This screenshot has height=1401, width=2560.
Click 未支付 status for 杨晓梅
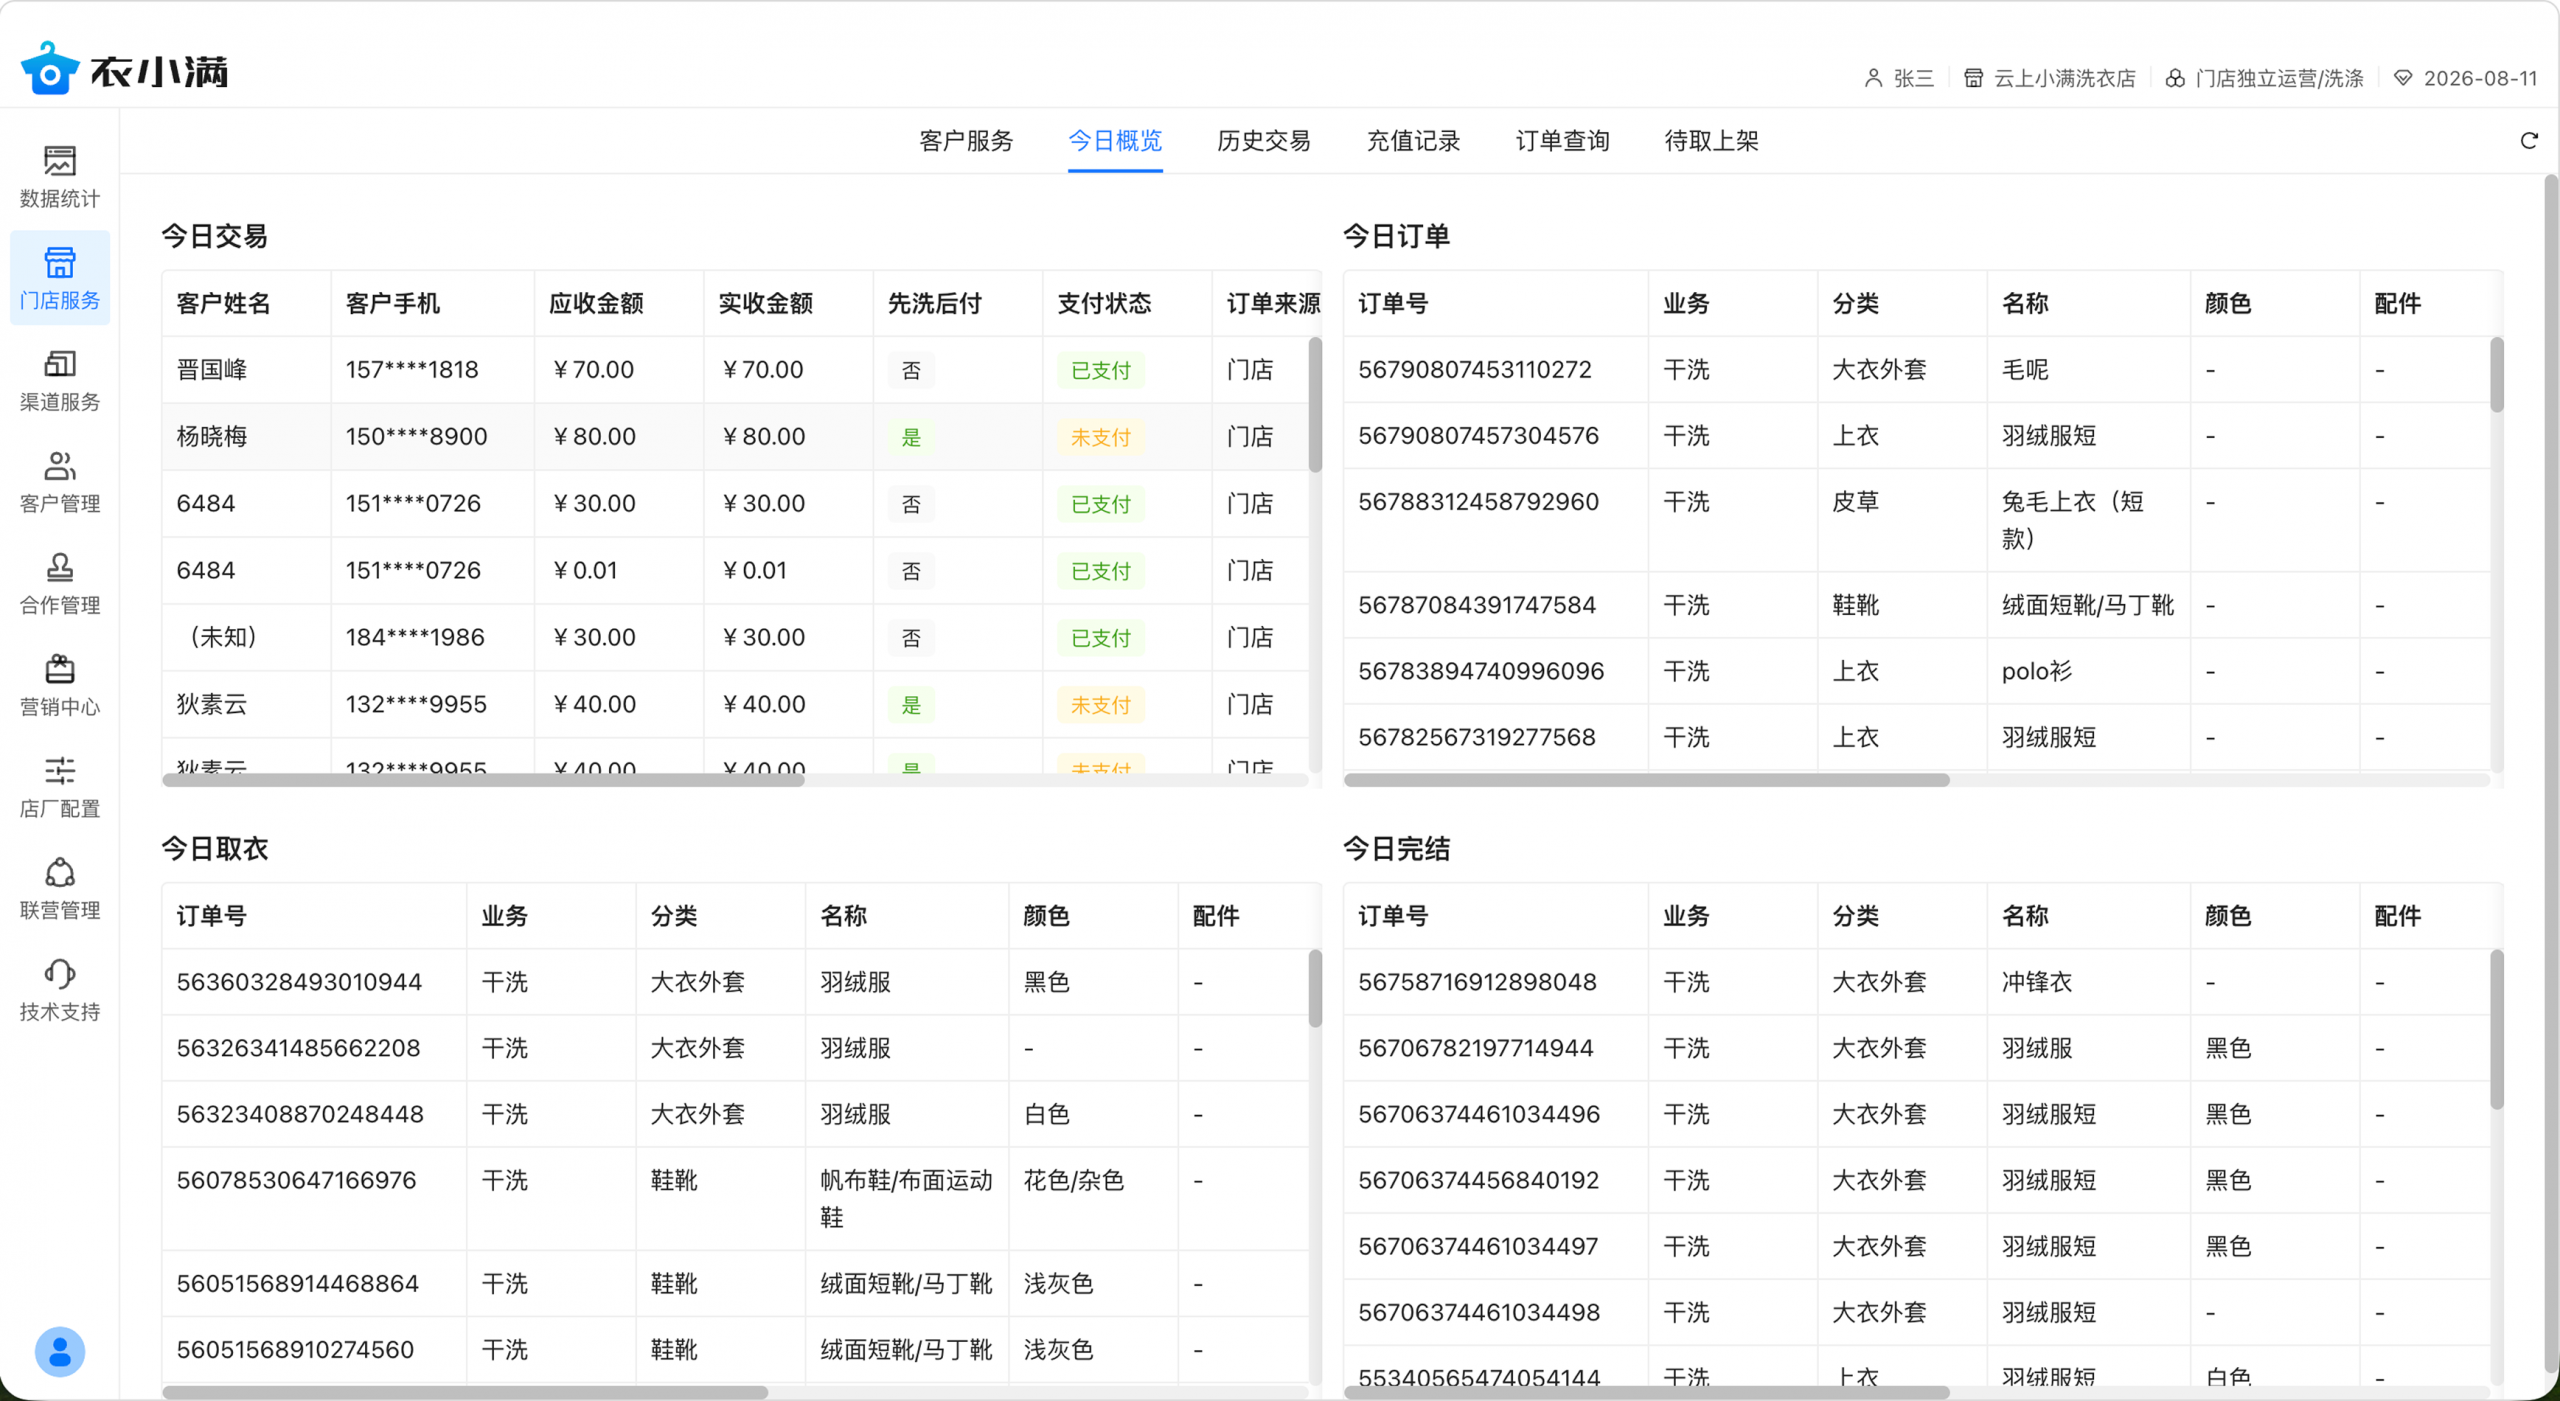point(1100,437)
